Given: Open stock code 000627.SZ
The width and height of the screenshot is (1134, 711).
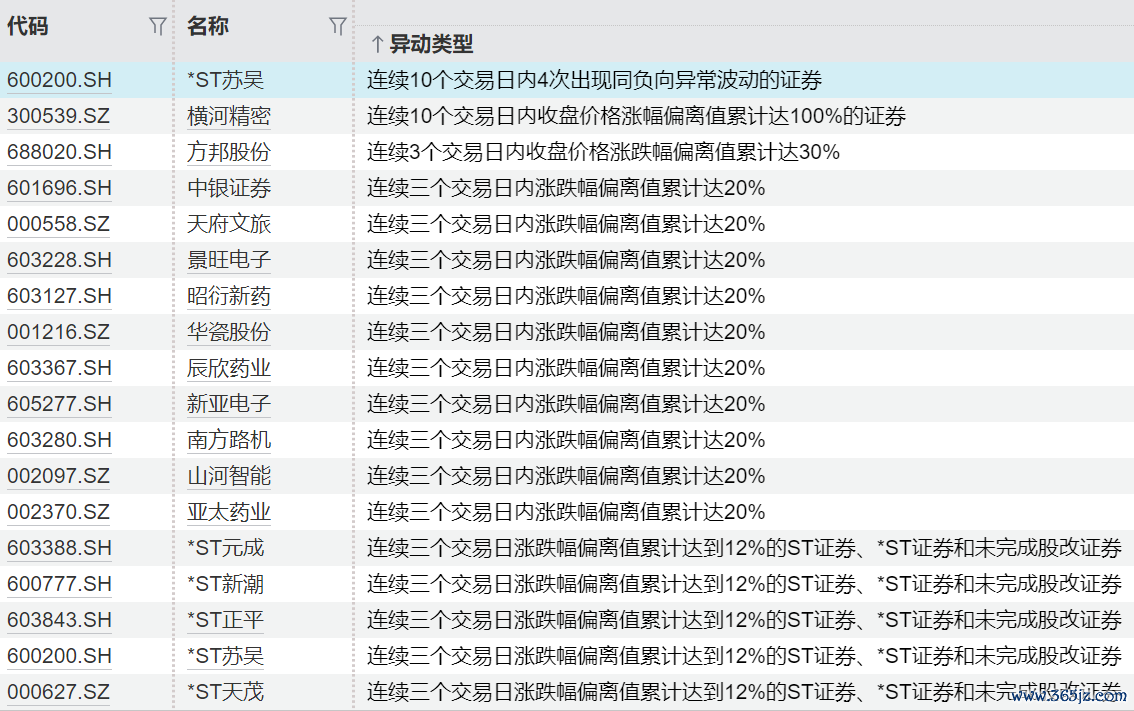Looking at the screenshot, I should click(59, 692).
